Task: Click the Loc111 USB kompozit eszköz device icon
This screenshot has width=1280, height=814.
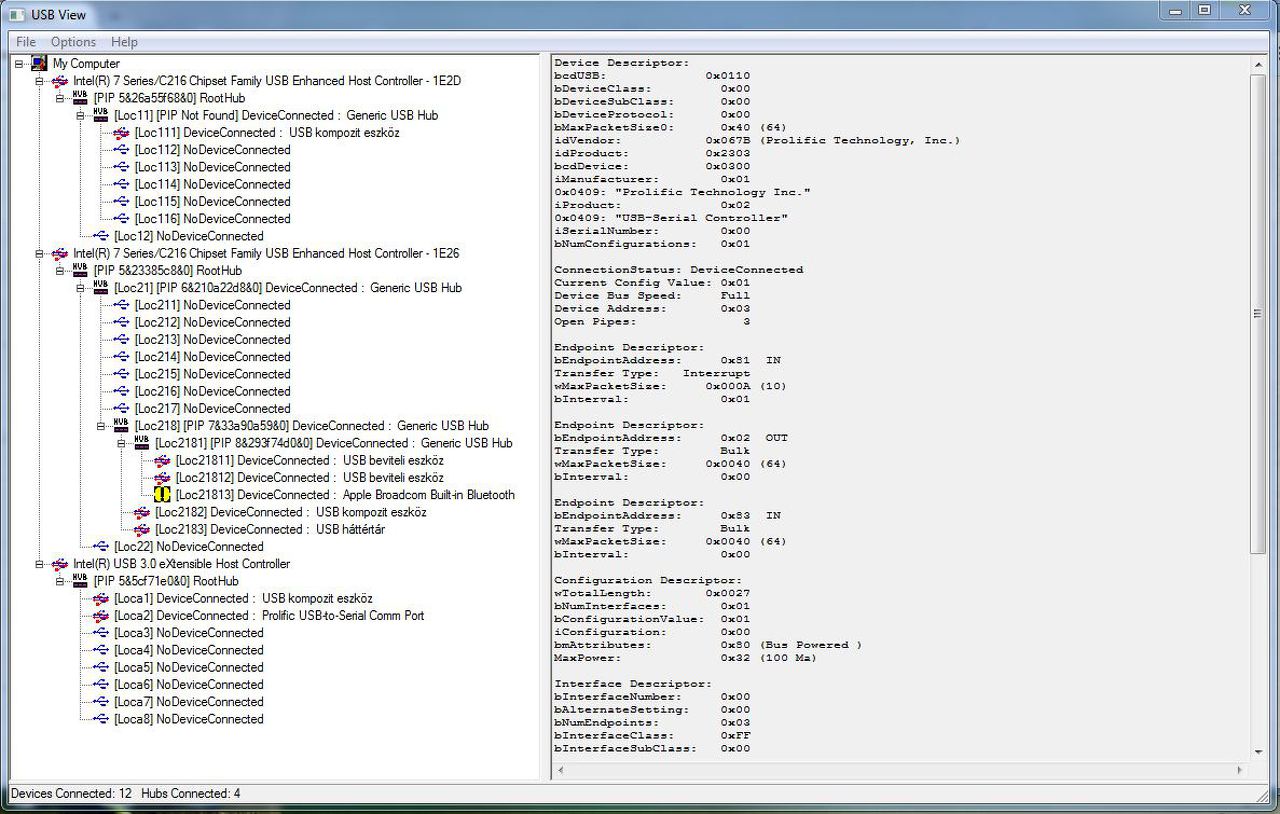Action: click(121, 133)
